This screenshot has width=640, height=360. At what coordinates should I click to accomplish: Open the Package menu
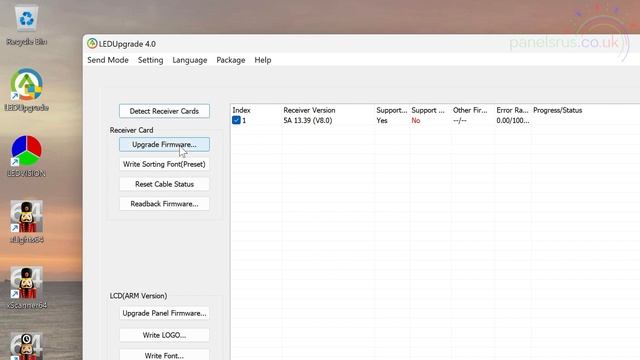pyautogui.click(x=231, y=60)
